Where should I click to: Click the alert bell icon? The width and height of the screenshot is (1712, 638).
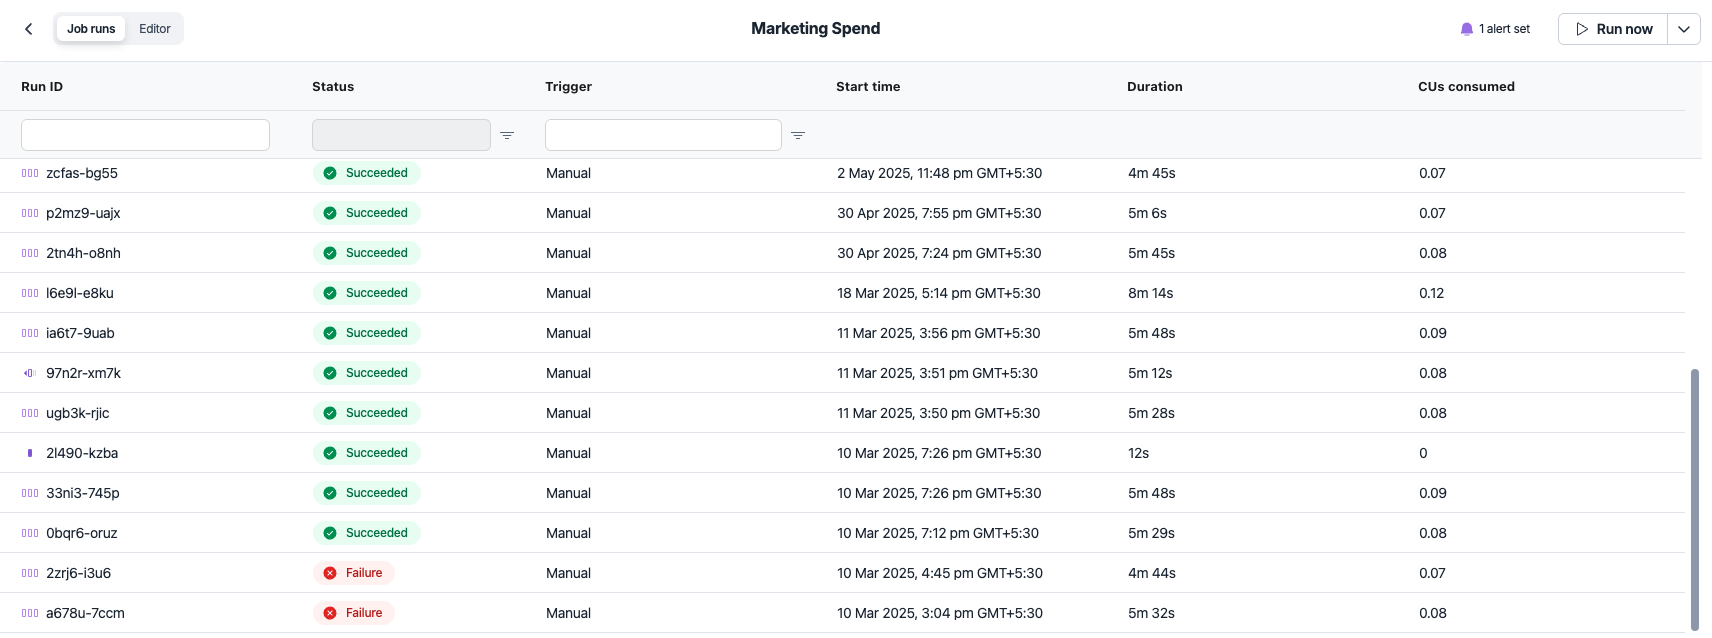click(1467, 29)
